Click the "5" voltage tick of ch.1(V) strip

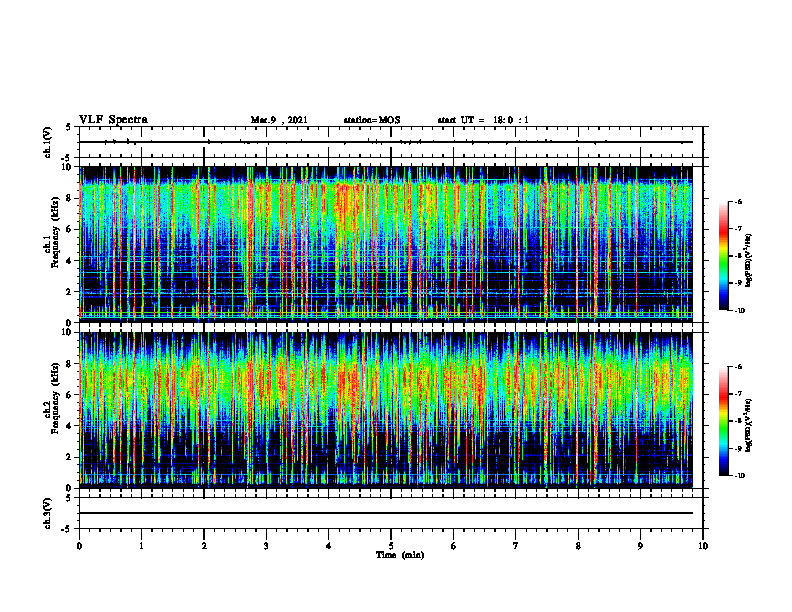pyautogui.click(x=68, y=127)
